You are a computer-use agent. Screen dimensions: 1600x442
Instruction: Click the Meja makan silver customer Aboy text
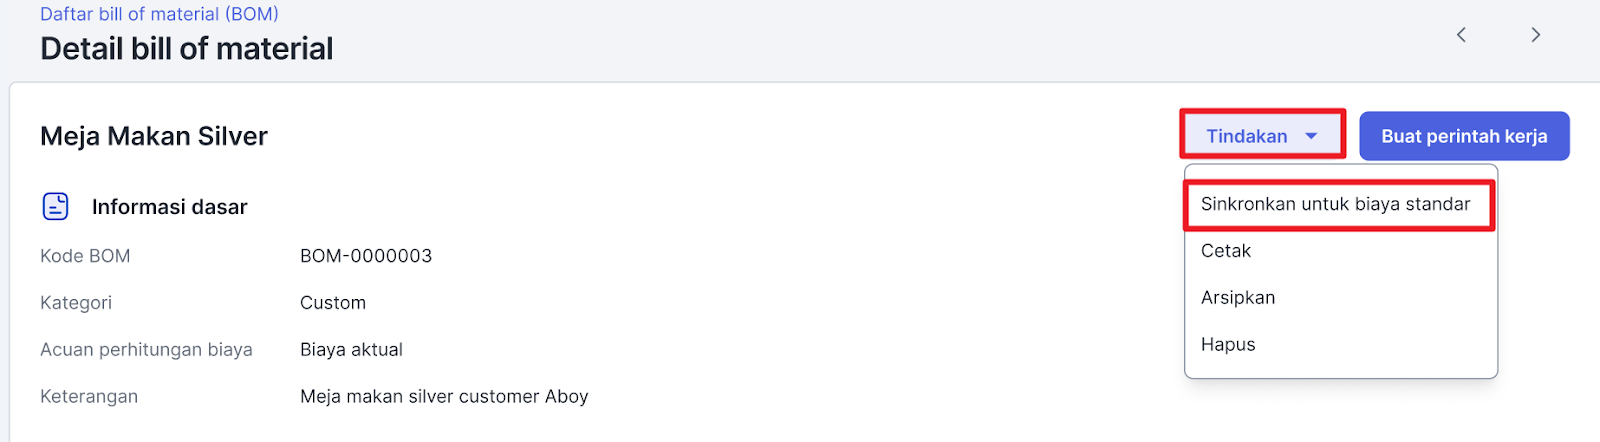pyautogui.click(x=444, y=397)
